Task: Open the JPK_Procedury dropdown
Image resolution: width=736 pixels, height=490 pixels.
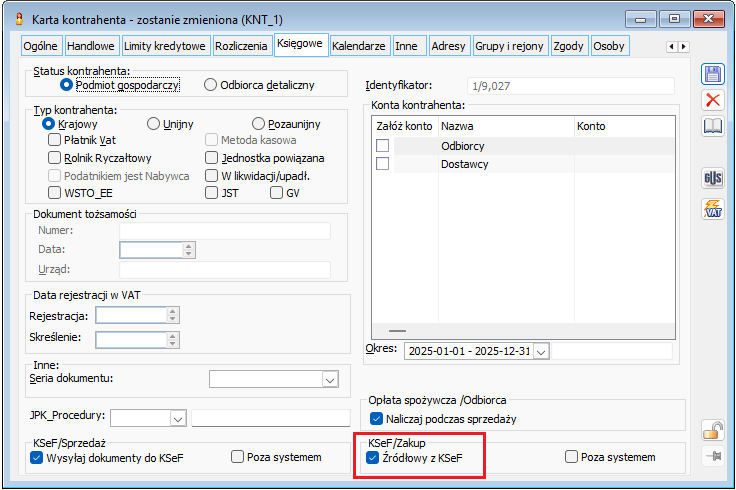Action: 177,418
